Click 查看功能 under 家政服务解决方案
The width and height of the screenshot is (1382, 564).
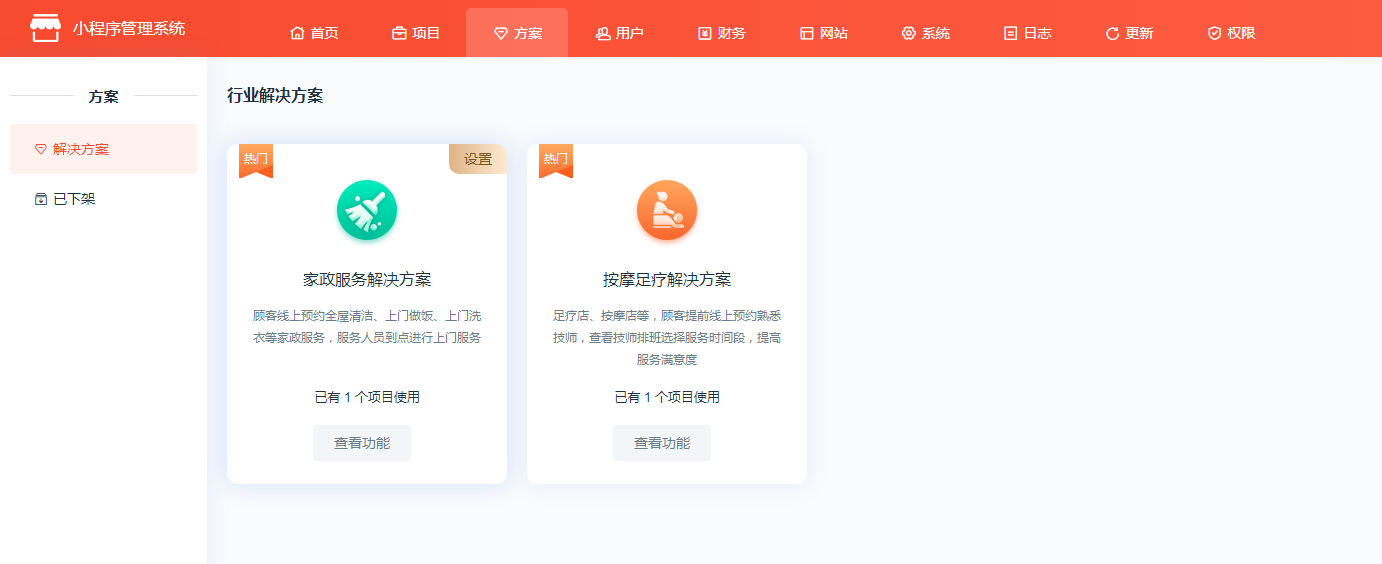362,443
